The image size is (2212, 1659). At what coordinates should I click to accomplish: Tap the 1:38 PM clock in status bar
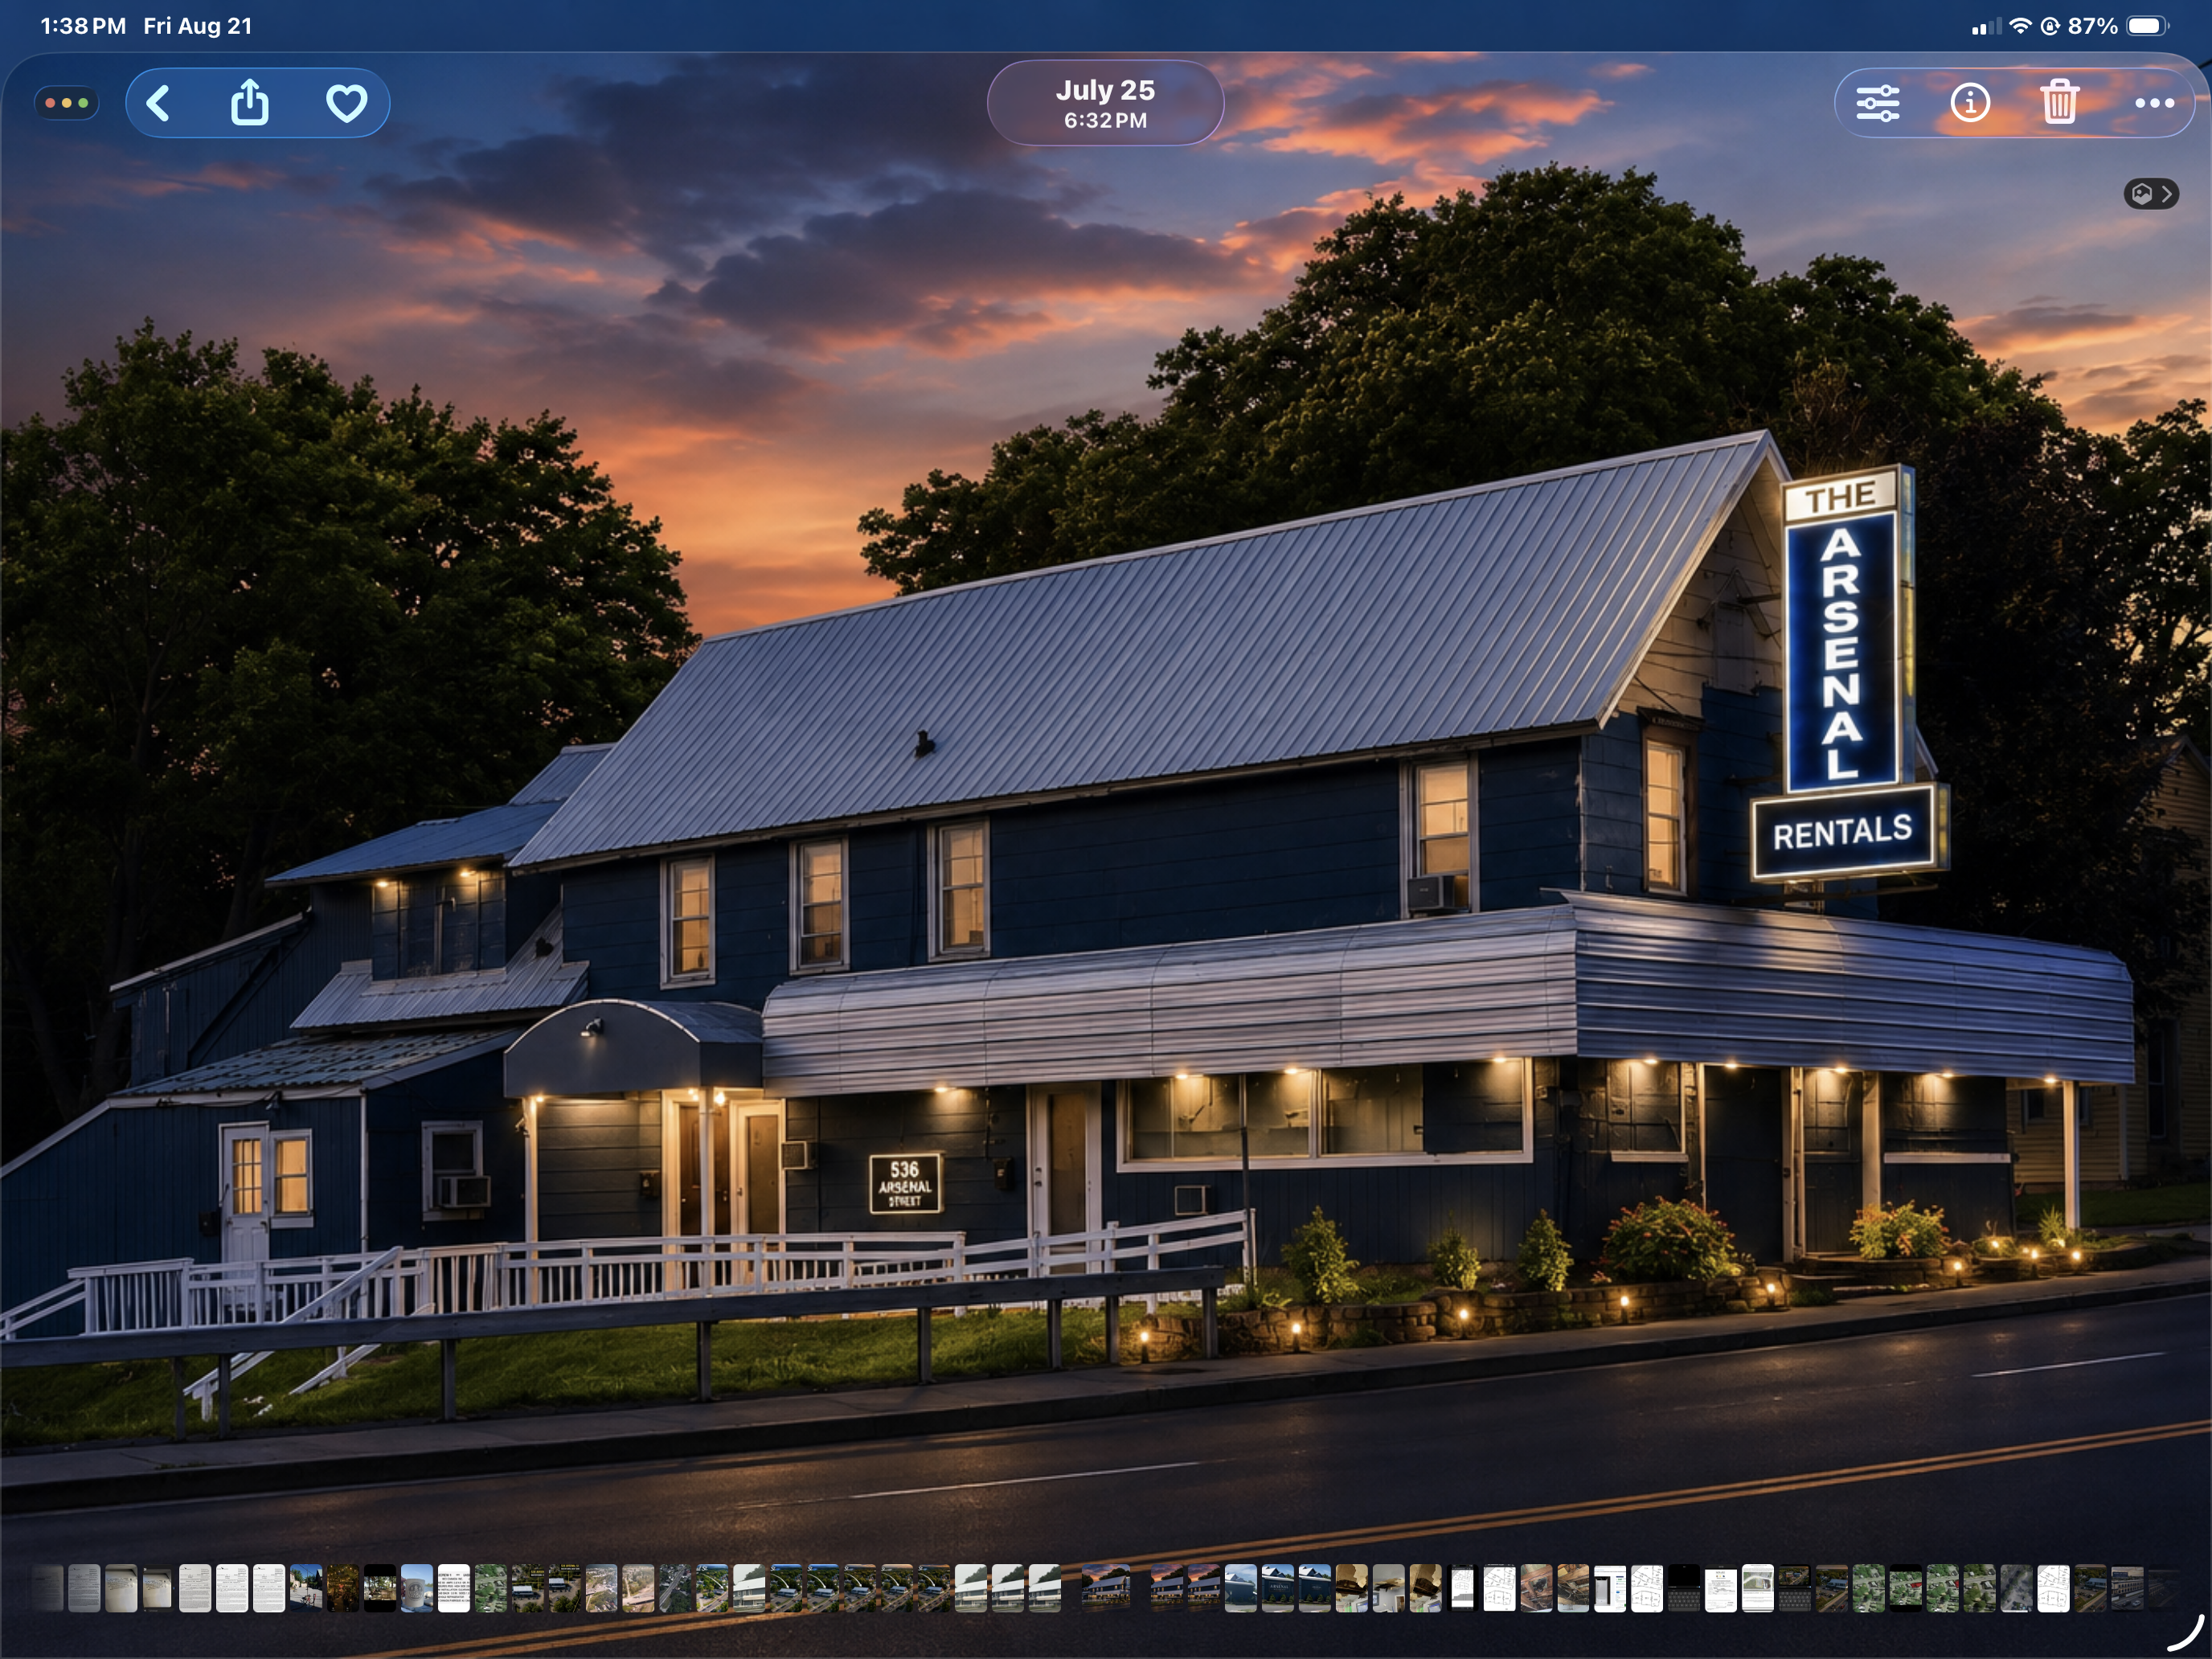point(83,26)
